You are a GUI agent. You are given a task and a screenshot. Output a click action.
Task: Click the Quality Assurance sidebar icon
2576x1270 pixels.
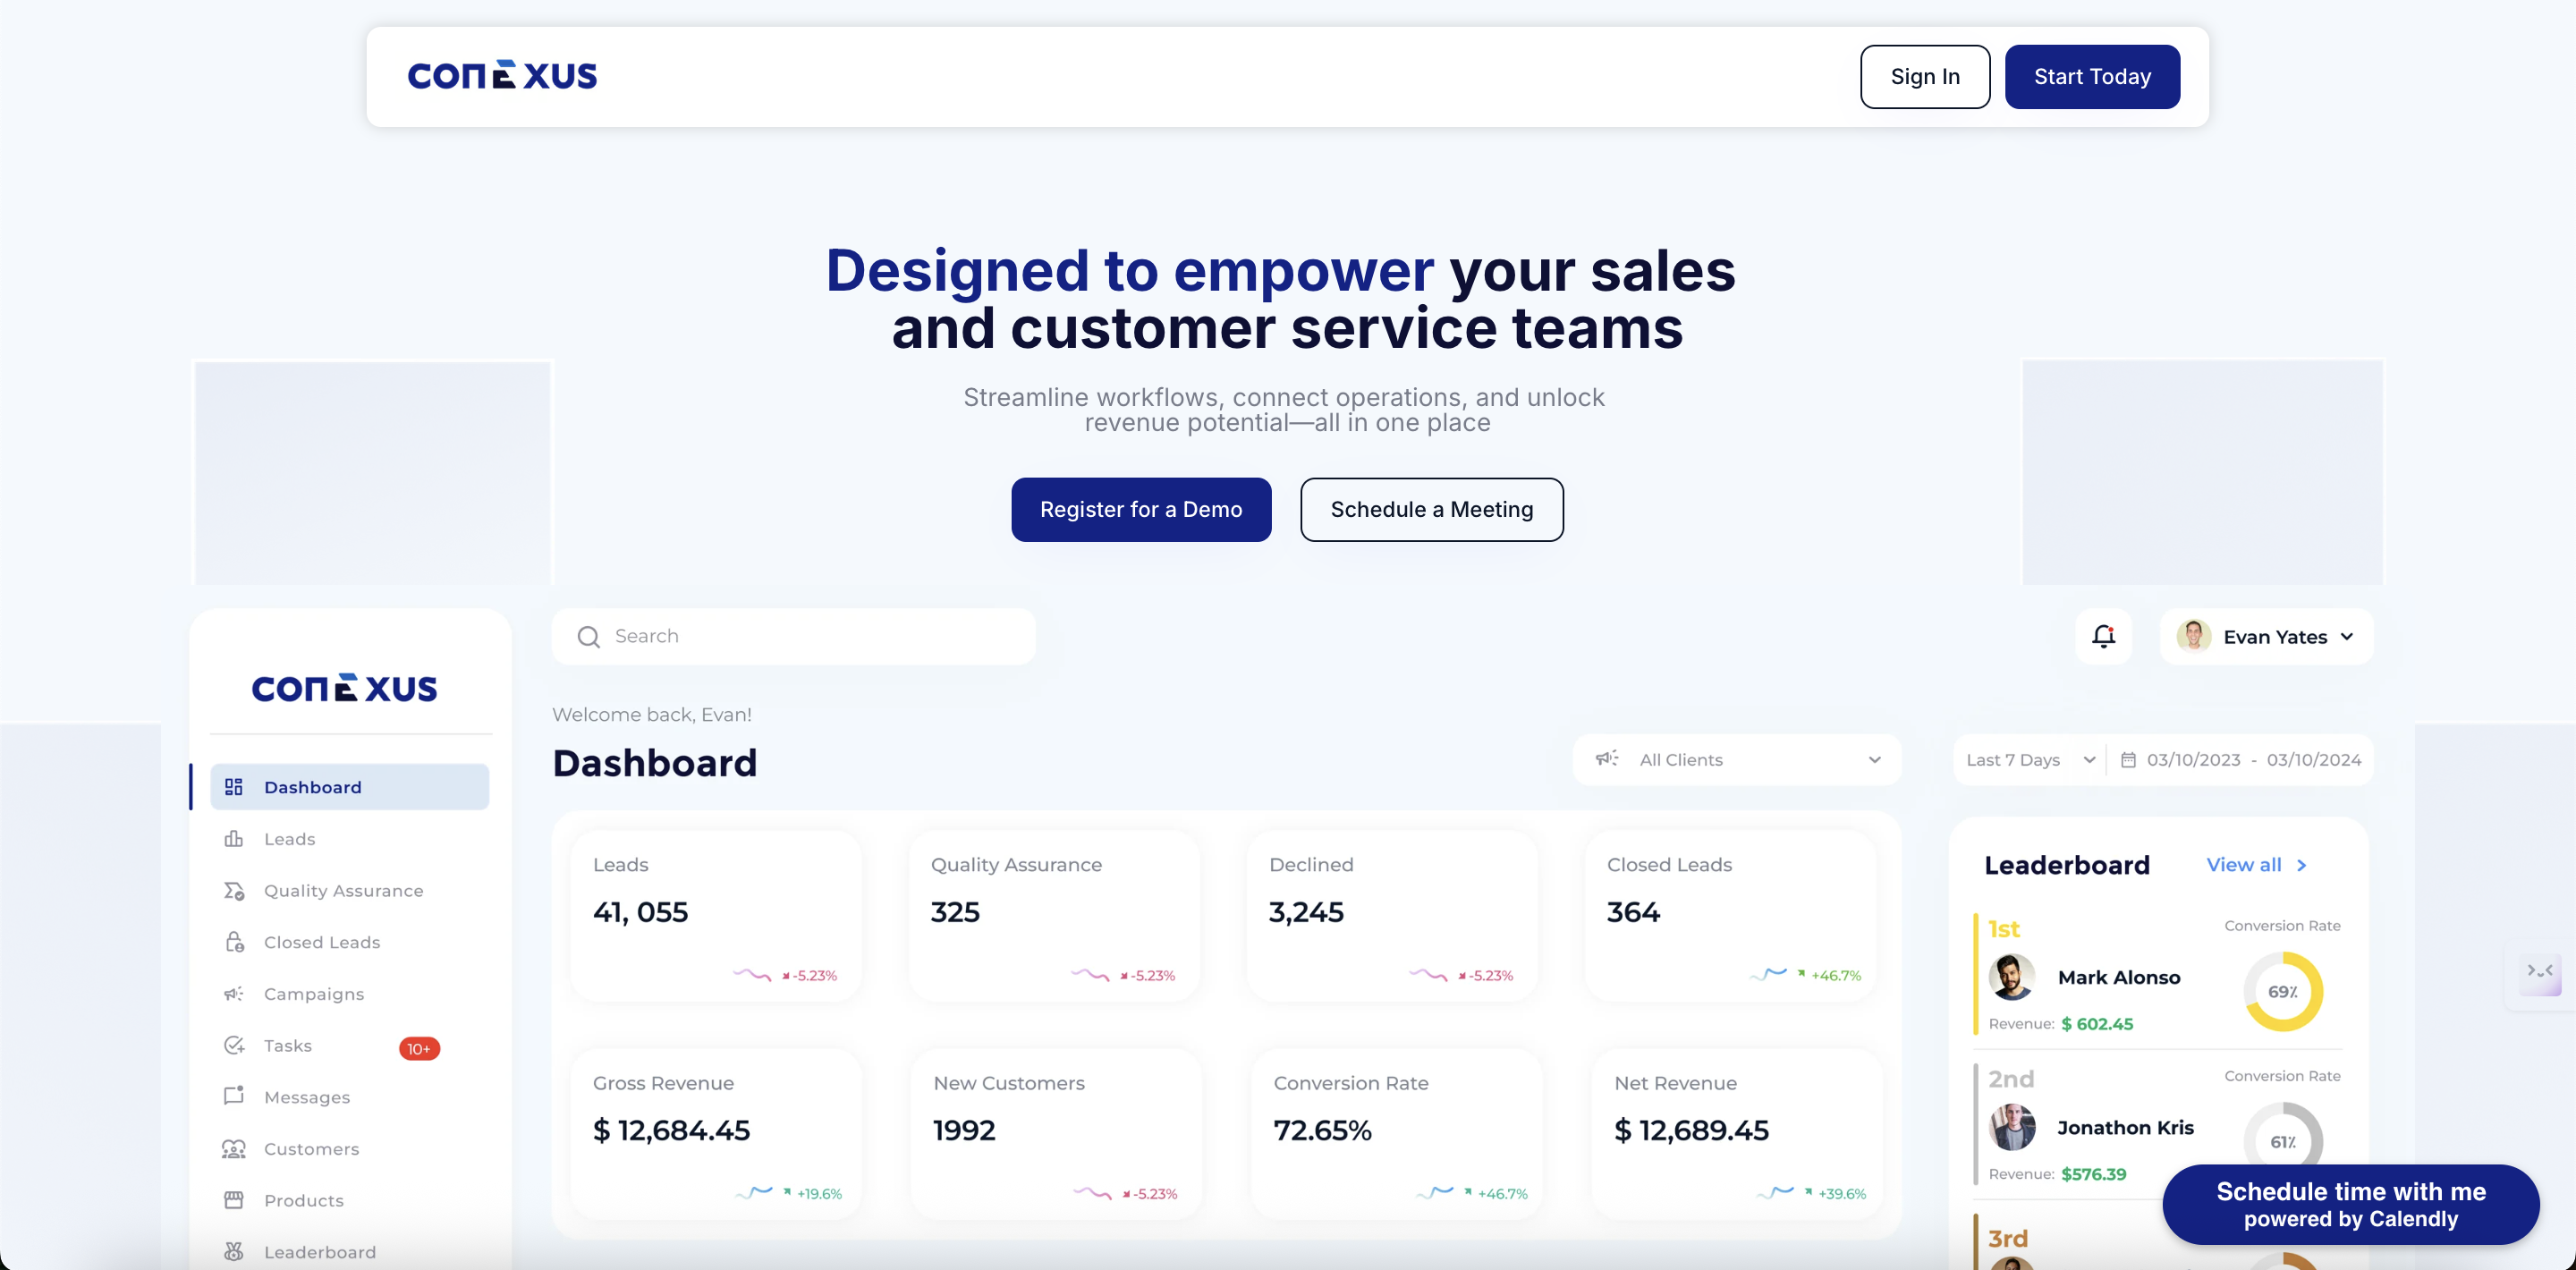click(x=234, y=891)
